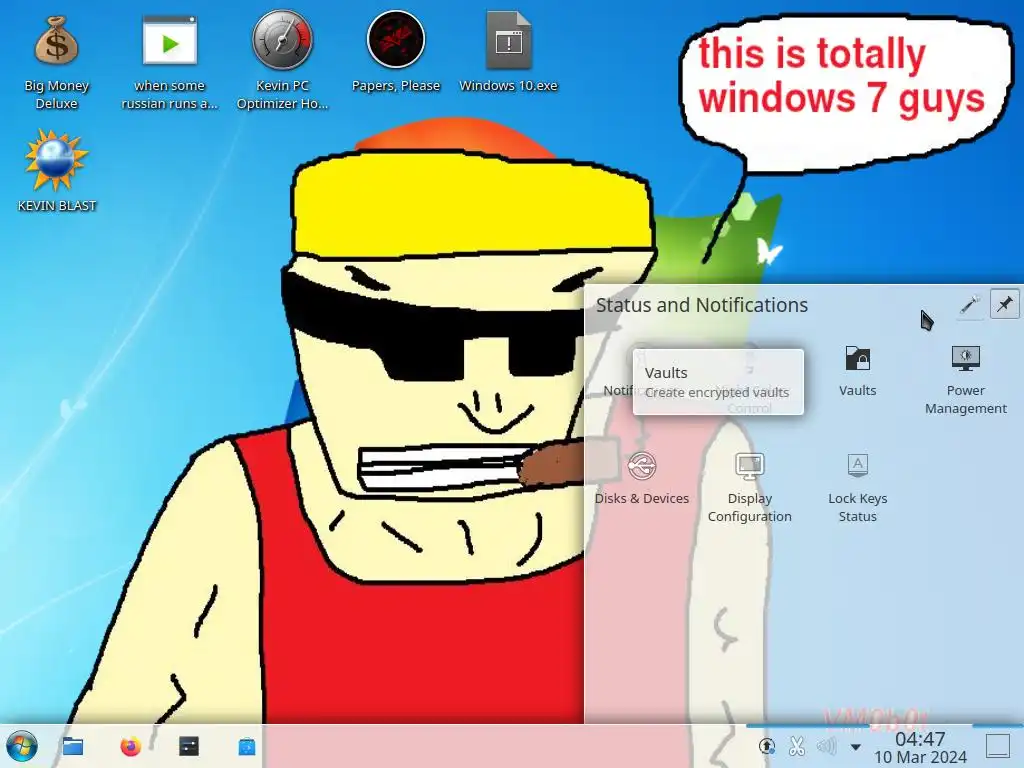
Task: Open the dark terminal-style taskbar launcher
Action: [189, 746]
